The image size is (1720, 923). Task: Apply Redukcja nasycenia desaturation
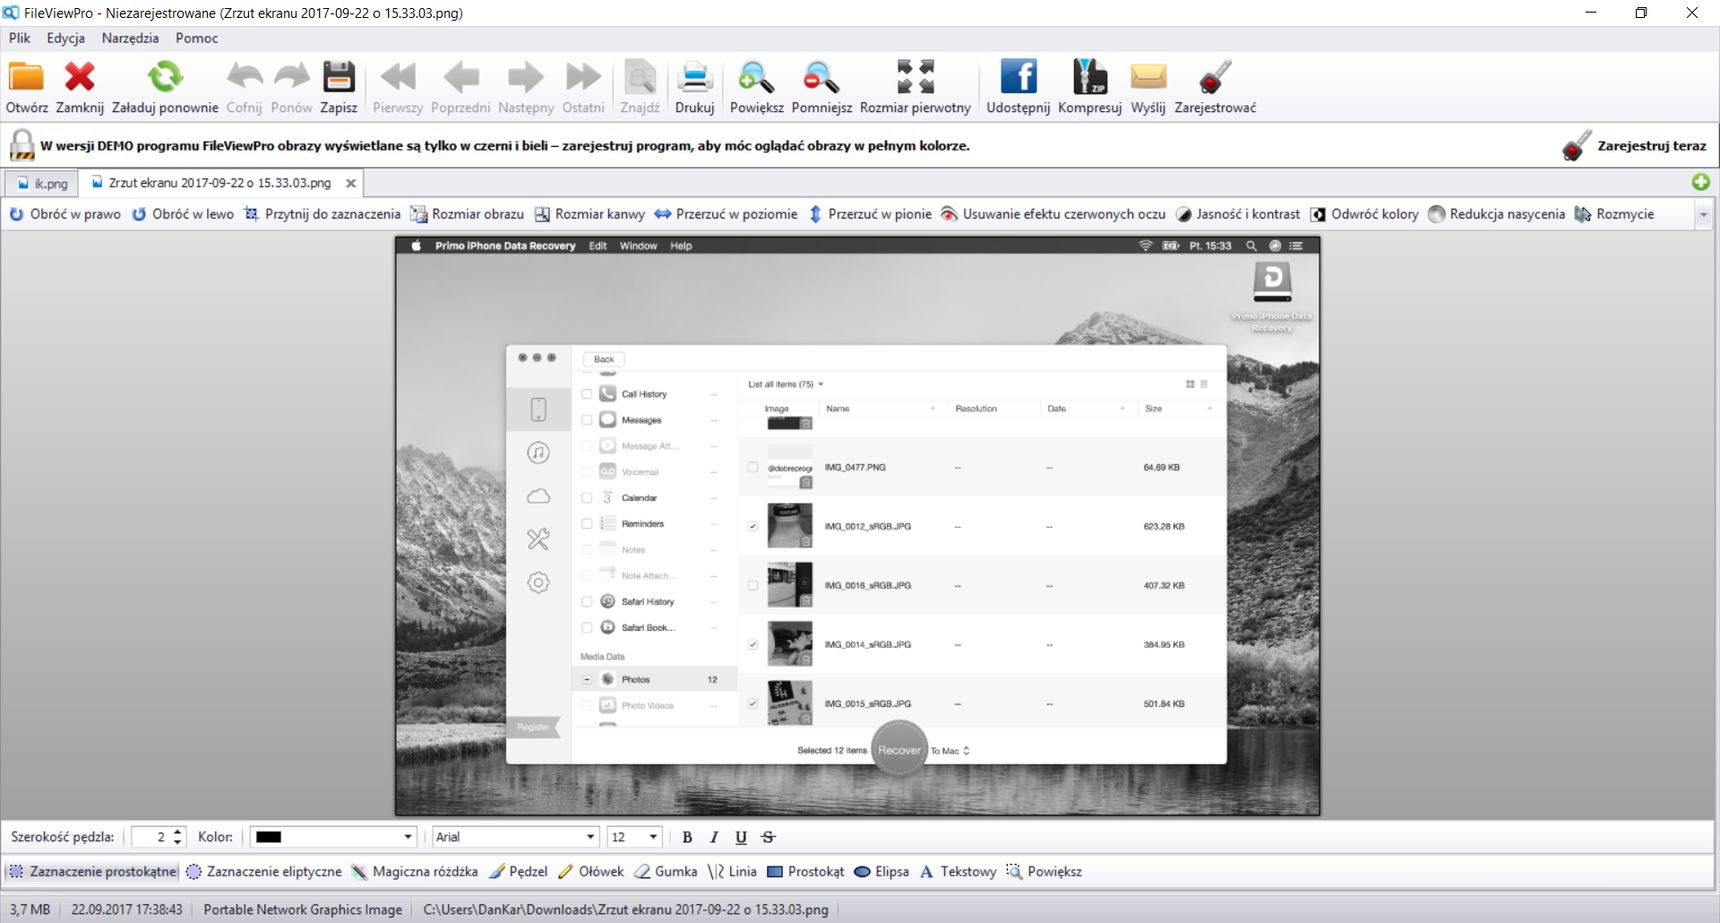coord(1496,214)
